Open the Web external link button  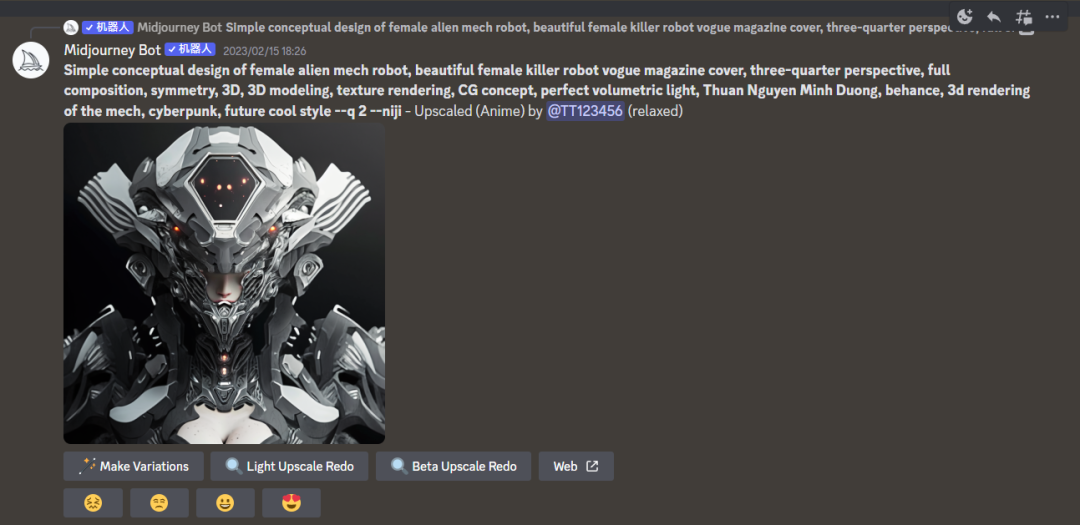click(576, 466)
